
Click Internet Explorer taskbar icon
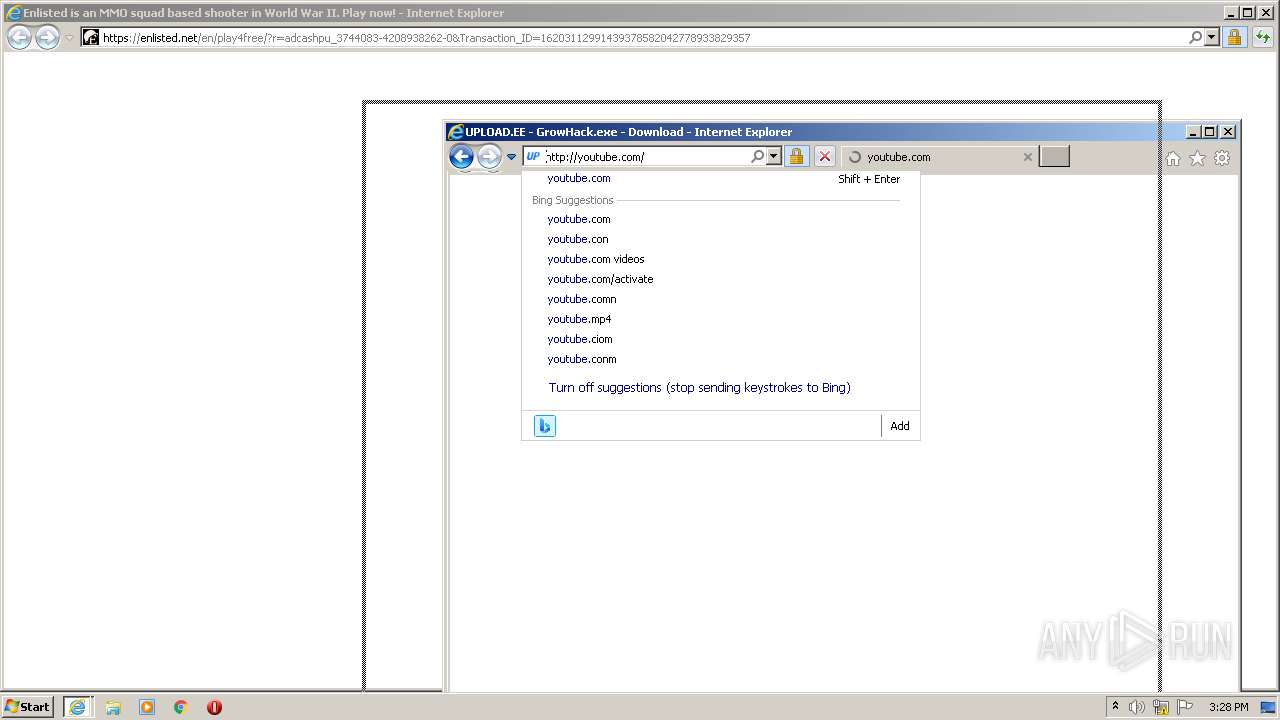(x=77, y=707)
